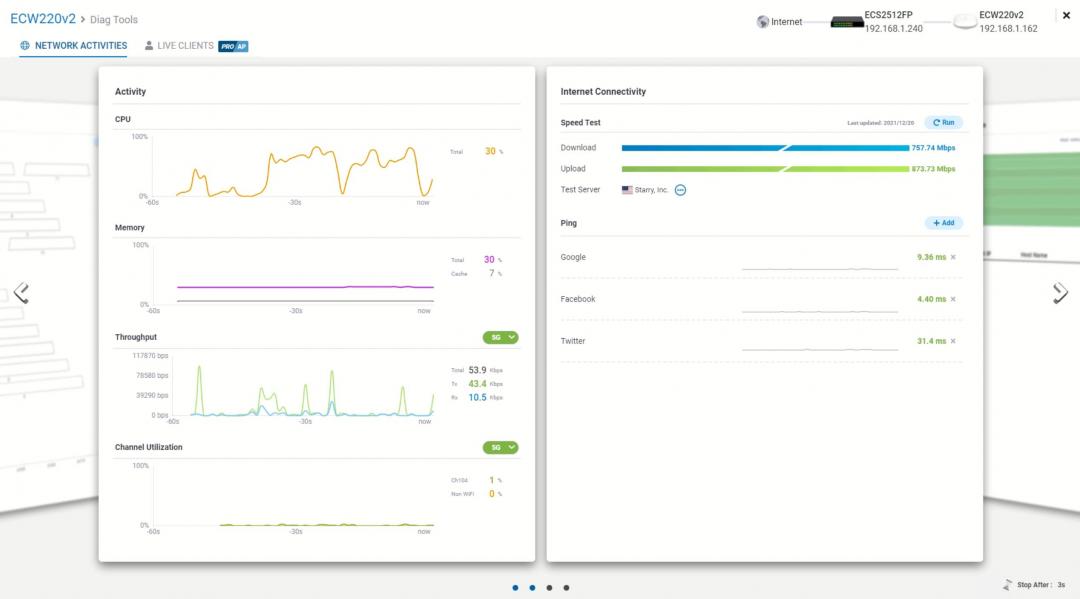Remove the Twitter ping target
The image size is (1080, 599).
pyautogui.click(x=953, y=341)
